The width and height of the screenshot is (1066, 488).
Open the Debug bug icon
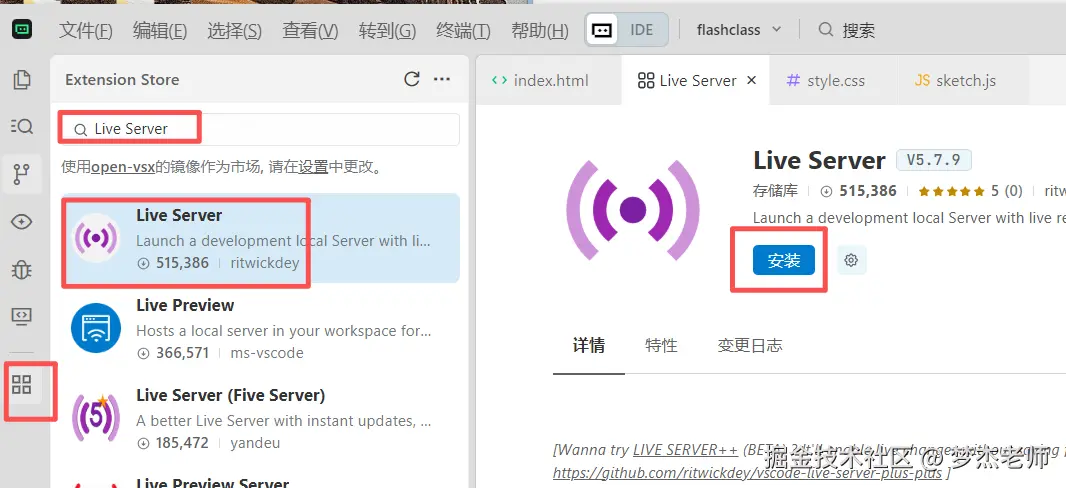coord(22,270)
